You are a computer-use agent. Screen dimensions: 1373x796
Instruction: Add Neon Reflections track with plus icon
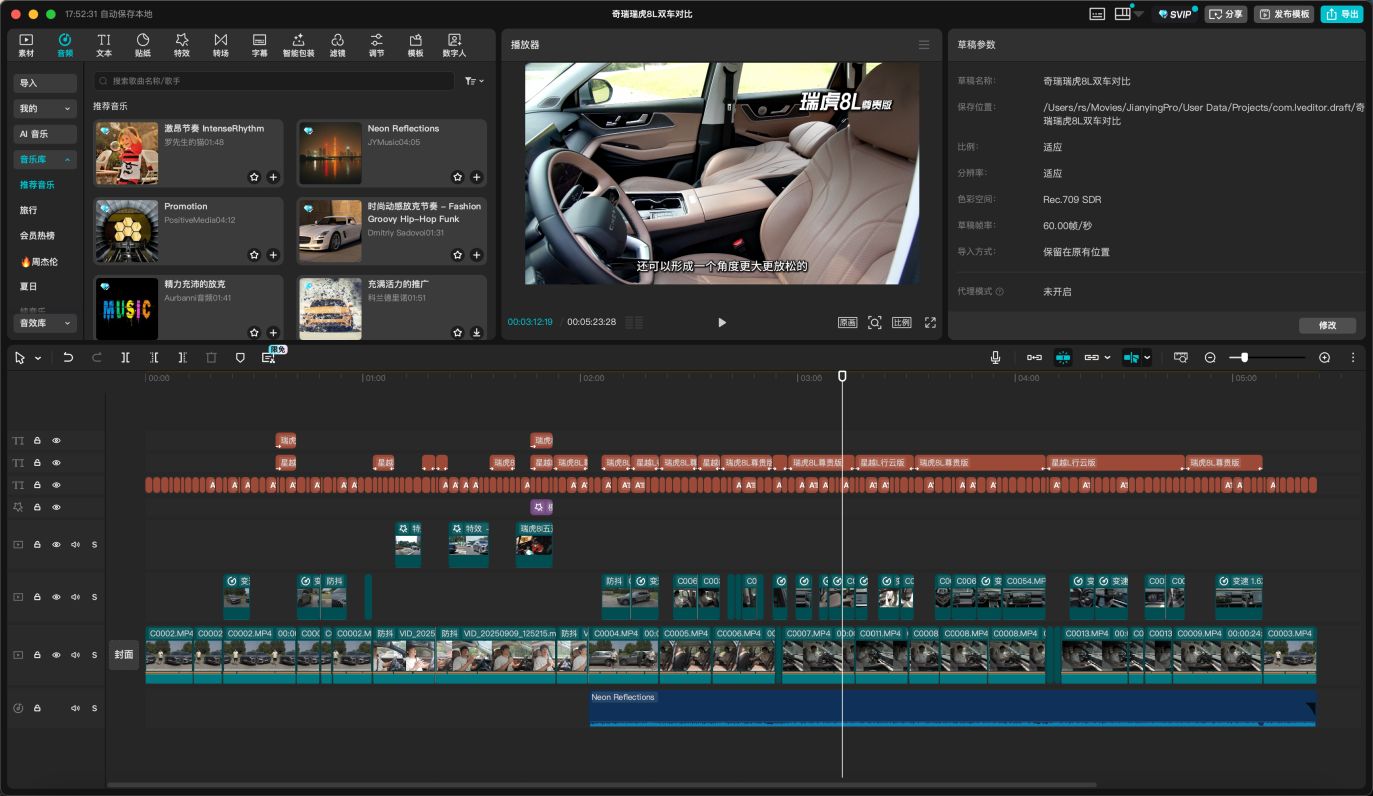[476, 177]
